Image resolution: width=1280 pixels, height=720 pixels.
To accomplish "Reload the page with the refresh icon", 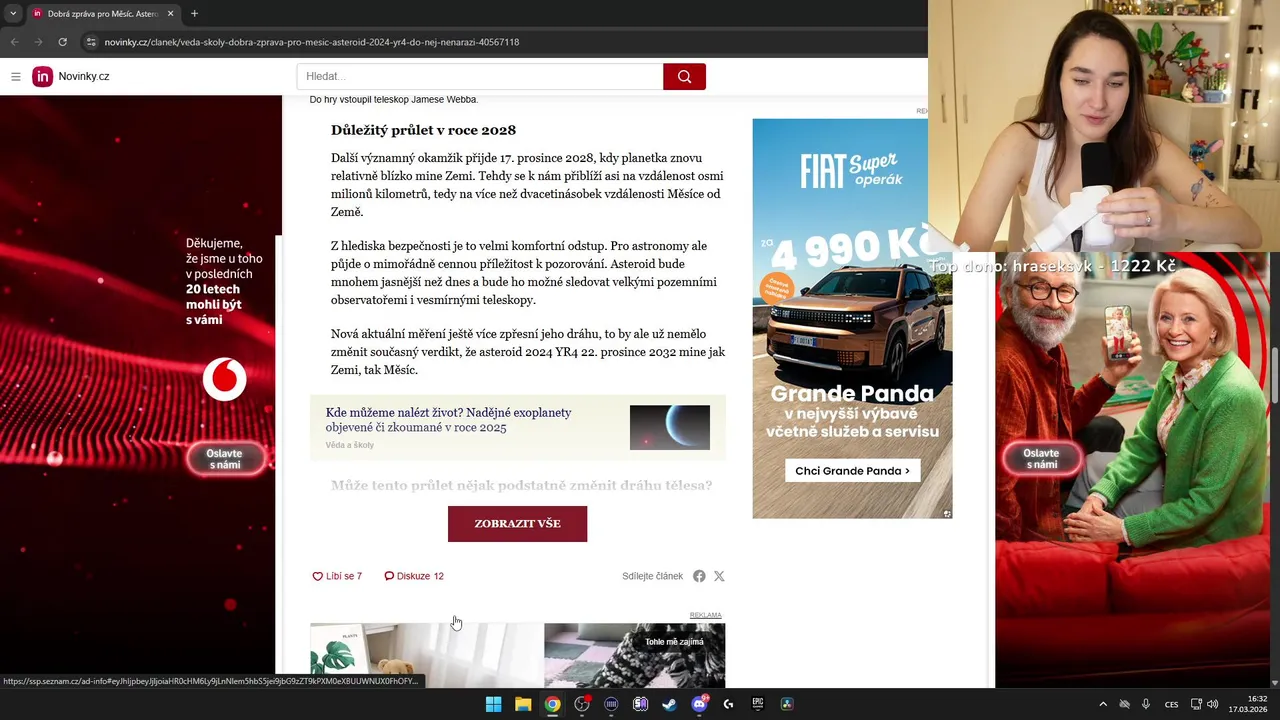I will point(62,42).
